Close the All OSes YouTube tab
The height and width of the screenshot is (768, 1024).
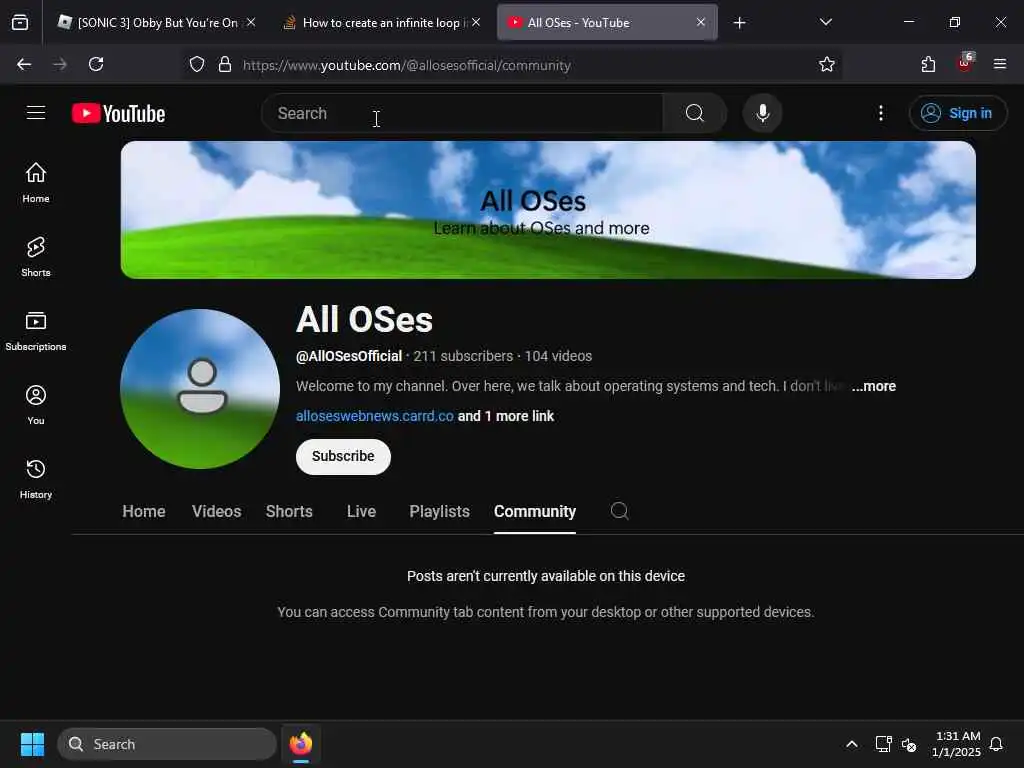click(701, 22)
